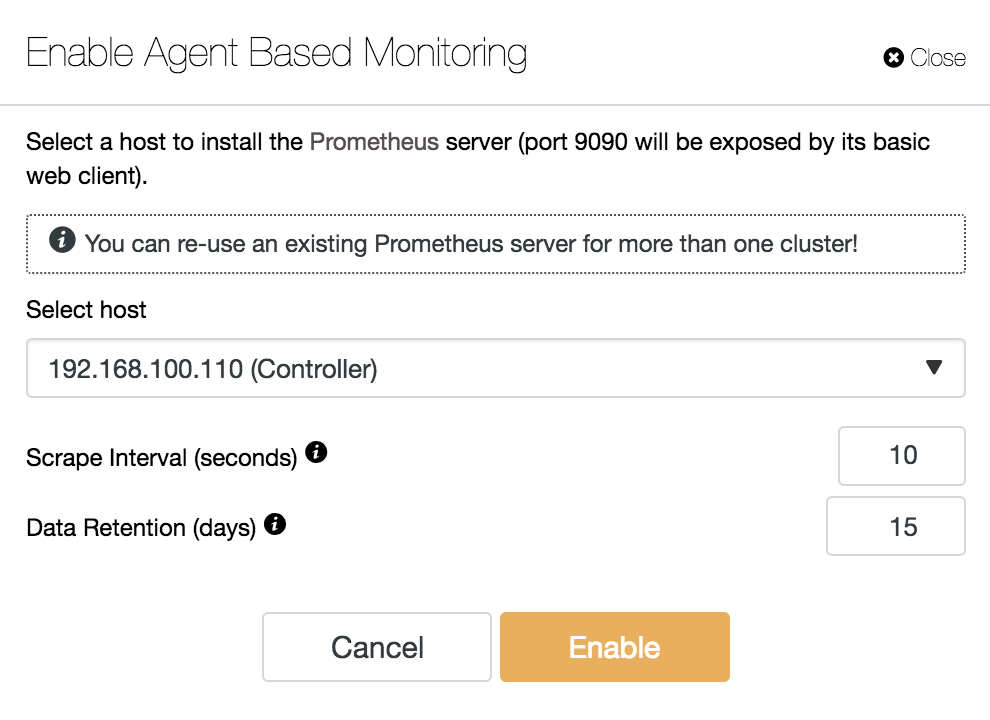Open the Select host combo box
The image size is (990, 720).
pyautogui.click(x=496, y=368)
